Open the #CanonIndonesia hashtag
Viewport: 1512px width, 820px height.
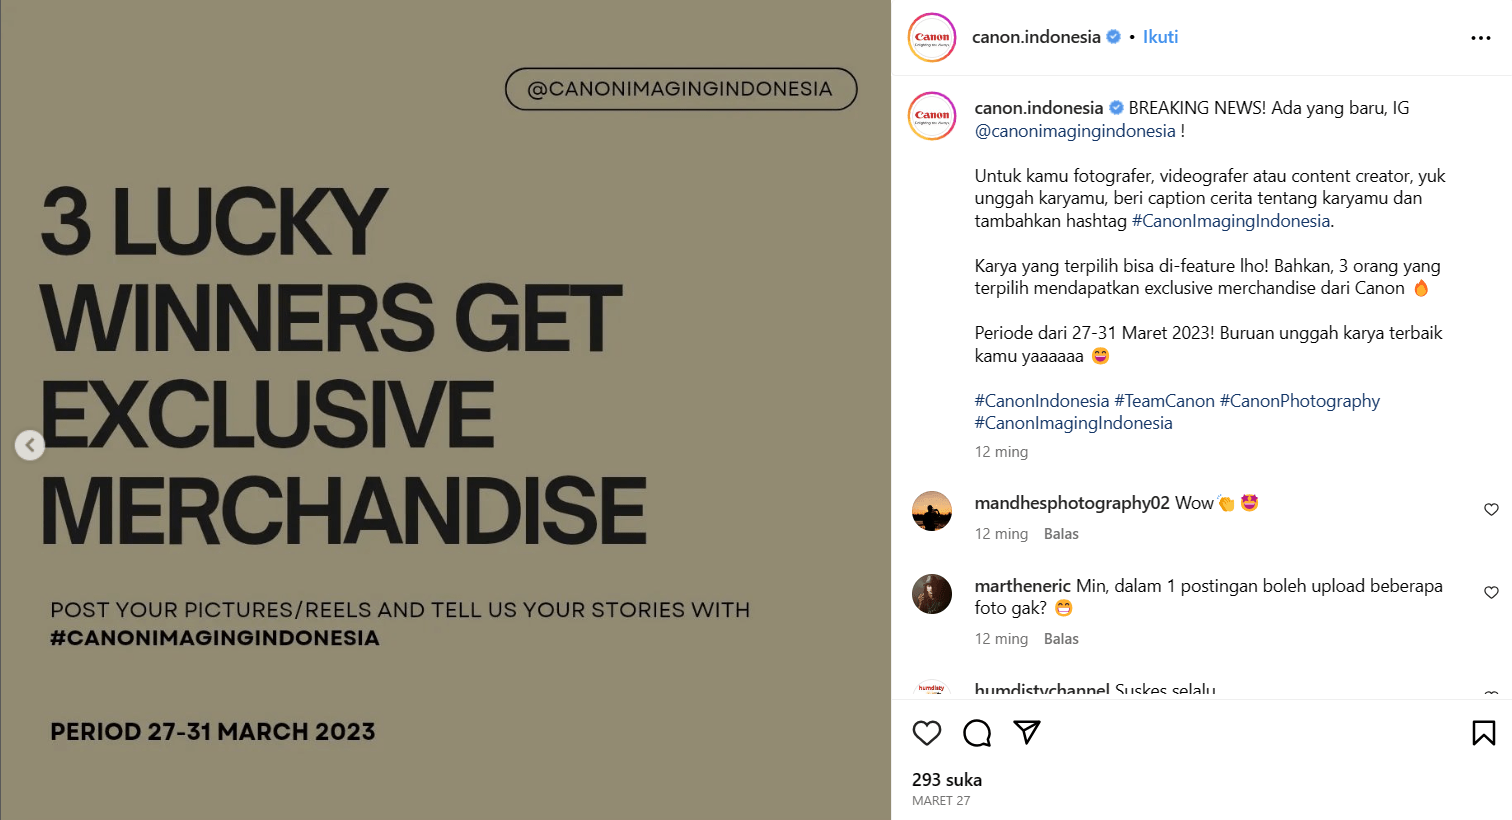coord(1041,401)
